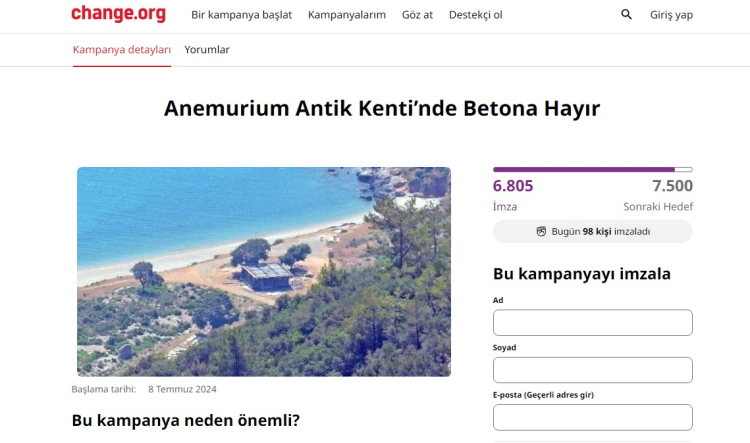Click the campaign title 'Anemurium Antik Kenti'nde Betona Hayır'
The width and height of the screenshot is (750, 443).
pos(382,108)
